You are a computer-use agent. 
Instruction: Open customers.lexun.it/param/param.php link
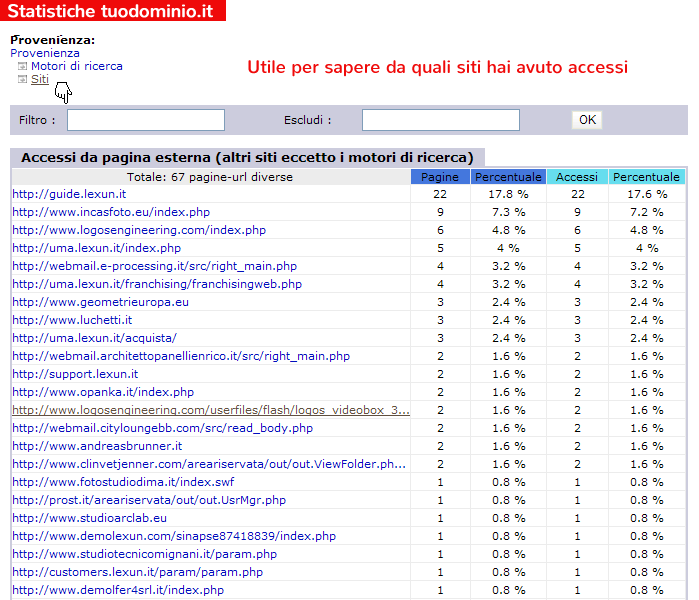pyautogui.click(x=138, y=572)
